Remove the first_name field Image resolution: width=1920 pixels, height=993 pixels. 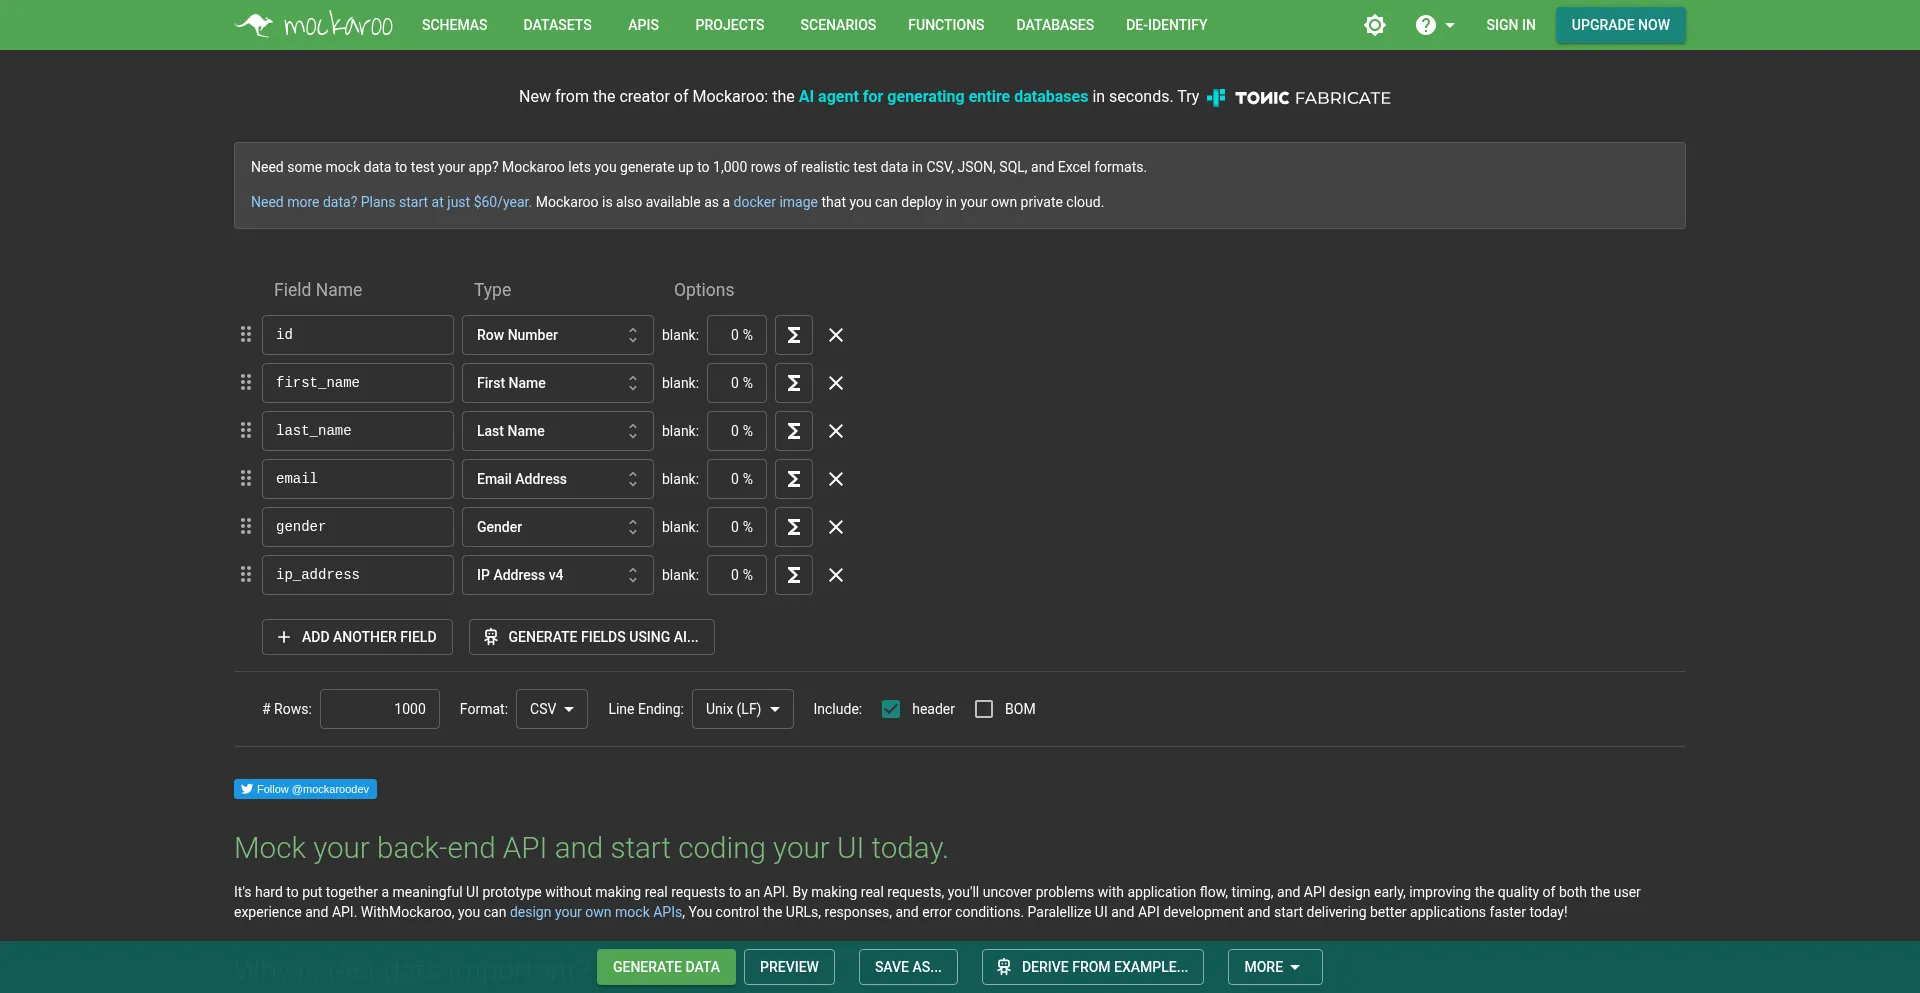click(836, 383)
